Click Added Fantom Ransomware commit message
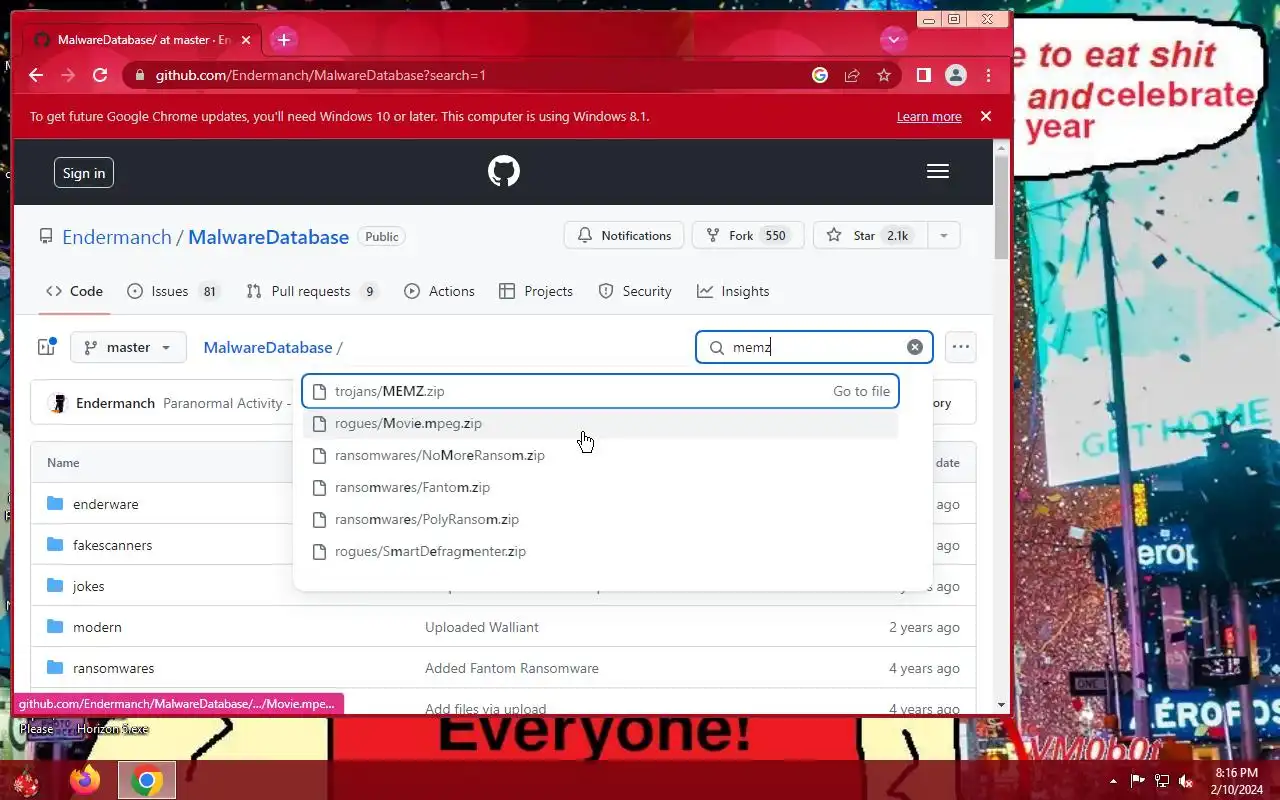Screen dimensions: 1280x800 coord(512,668)
